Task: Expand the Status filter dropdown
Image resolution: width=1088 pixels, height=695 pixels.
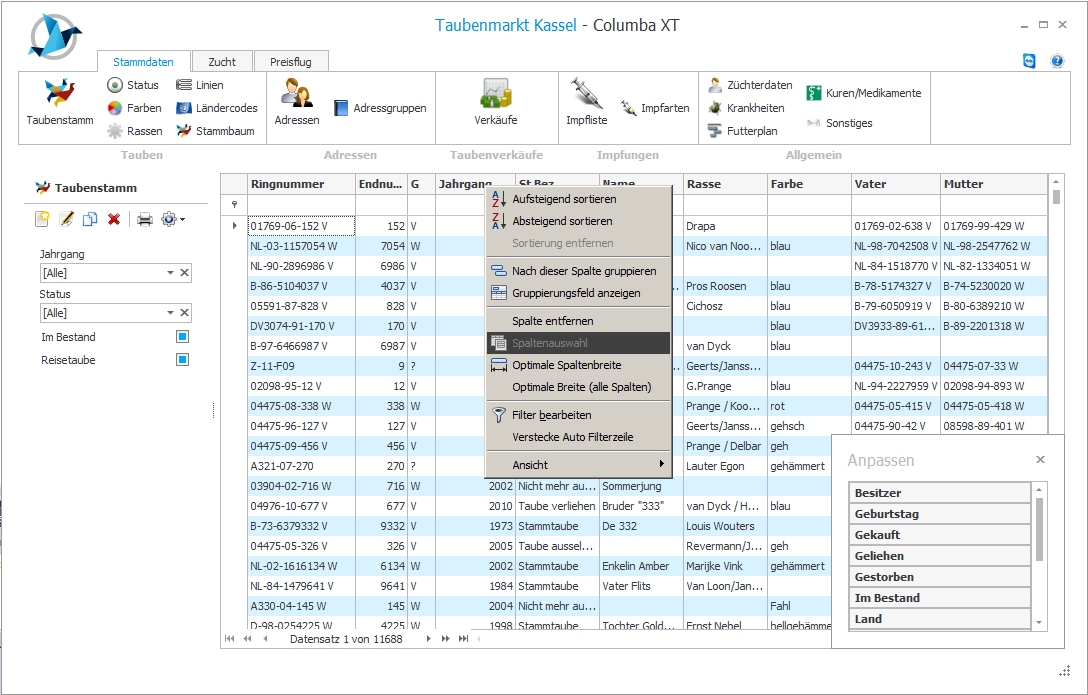Action: pyautogui.click(x=170, y=314)
